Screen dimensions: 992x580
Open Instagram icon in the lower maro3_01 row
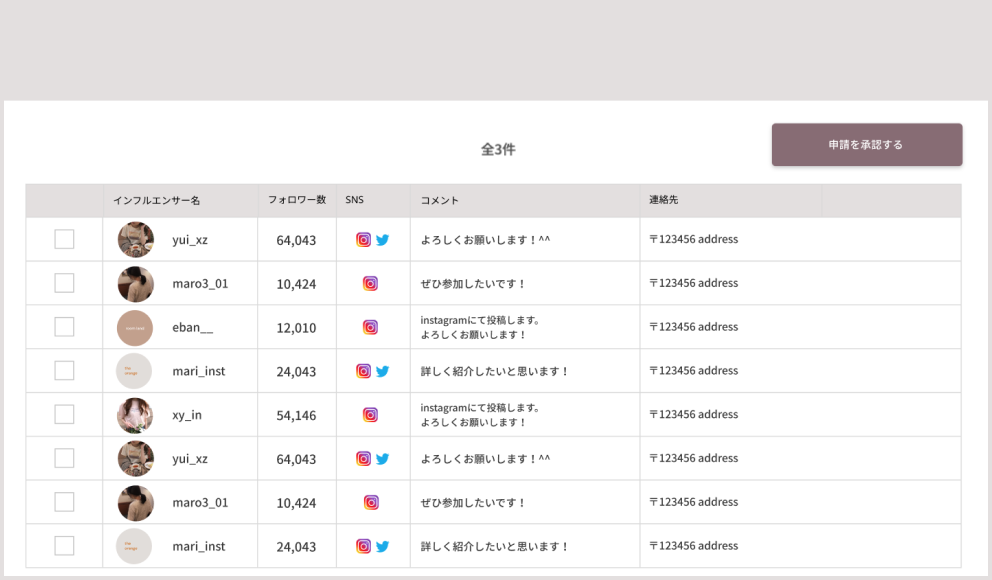[370, 503]
